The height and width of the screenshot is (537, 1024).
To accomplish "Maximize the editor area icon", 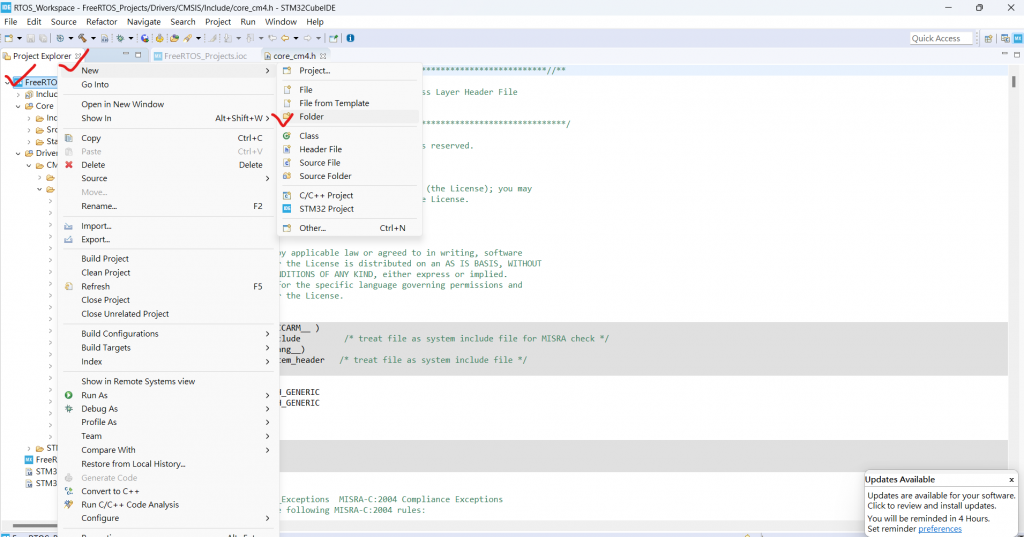I will coord(1017,55).
